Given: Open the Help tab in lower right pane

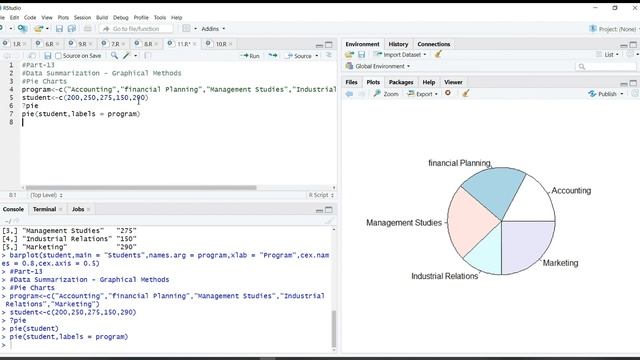Looking at the screenshot, I should click(429, 82).
